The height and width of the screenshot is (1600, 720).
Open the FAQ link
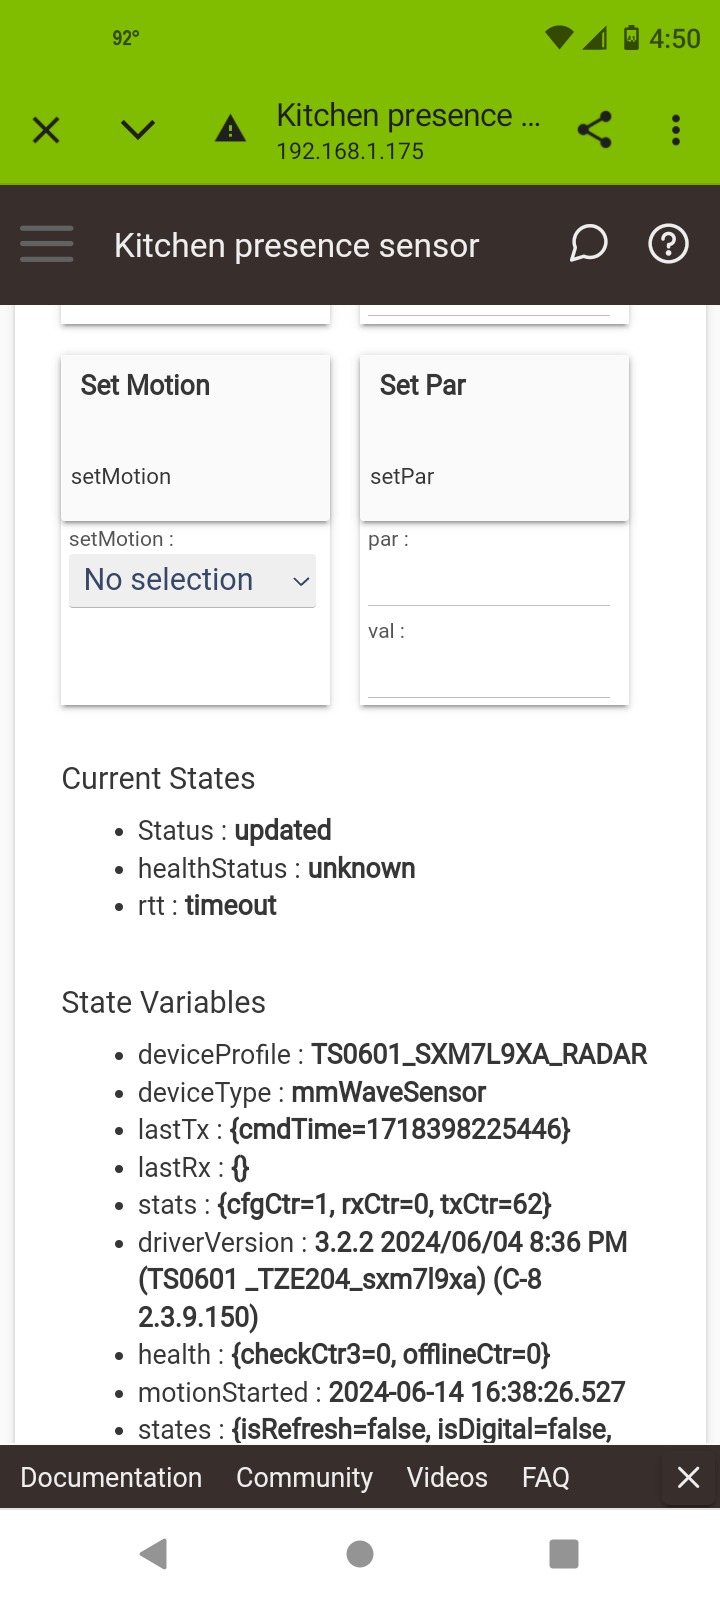tap(546, 1477)
